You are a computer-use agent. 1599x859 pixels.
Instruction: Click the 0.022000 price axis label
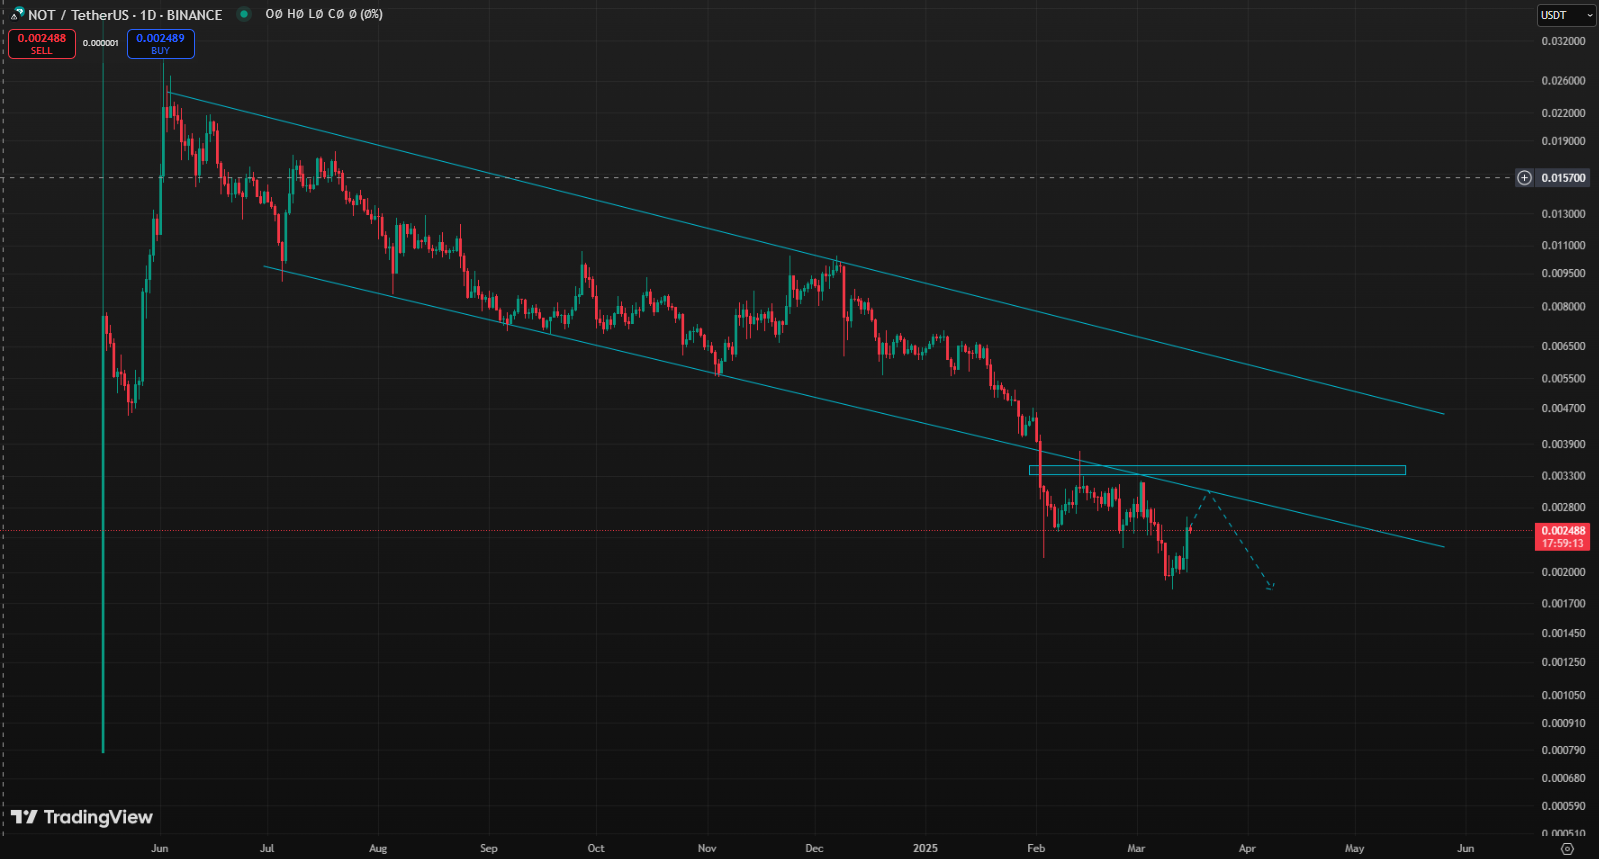point(1563,113)
